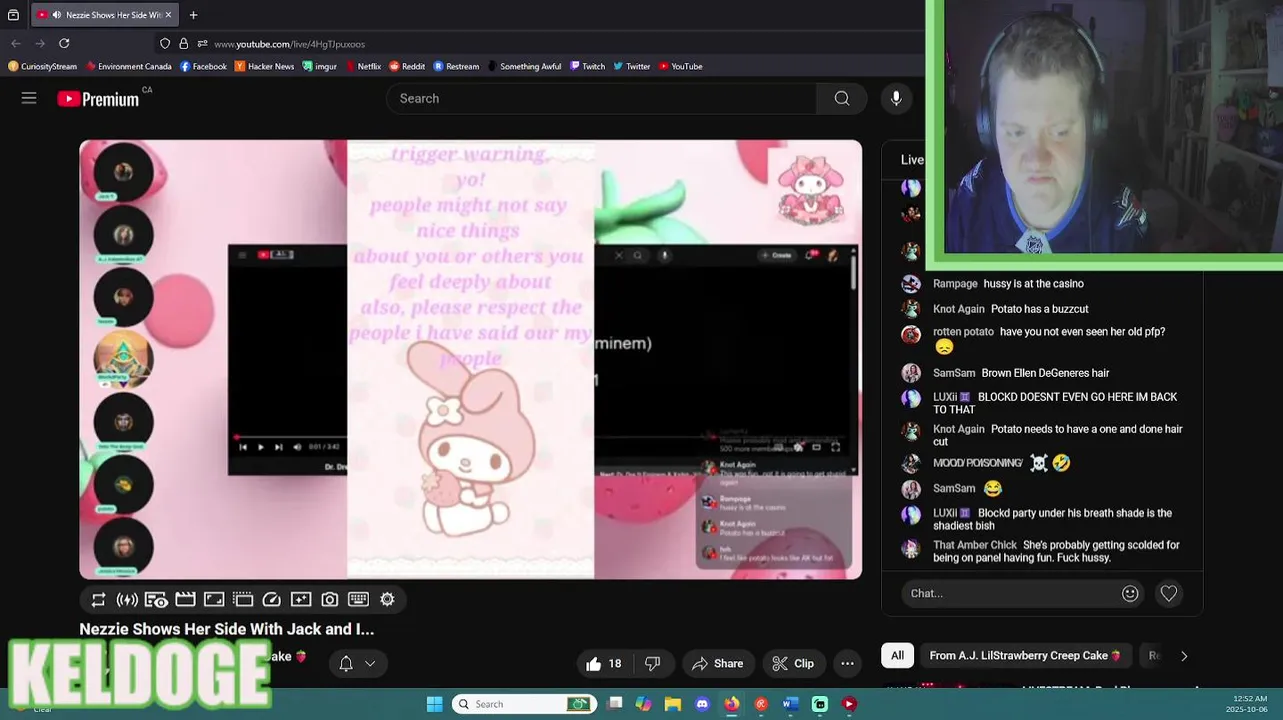
Task: Click the video filters sparkle icon
Action: (301, 599)
